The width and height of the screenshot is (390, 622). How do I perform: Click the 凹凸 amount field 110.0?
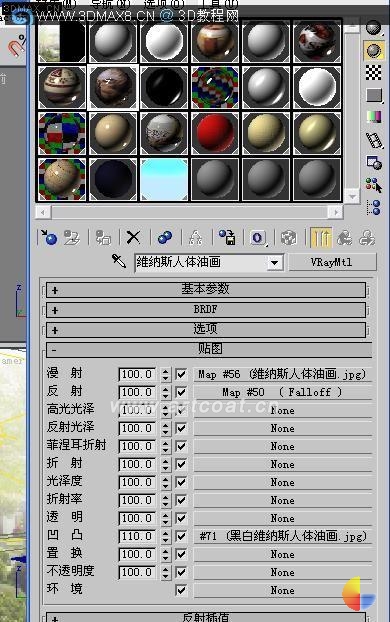coord(137,536)
